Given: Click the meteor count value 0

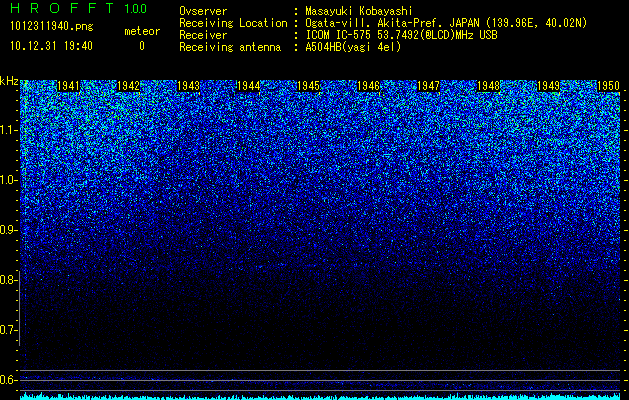Looking at the screenshot, I should tap(142, 46).
